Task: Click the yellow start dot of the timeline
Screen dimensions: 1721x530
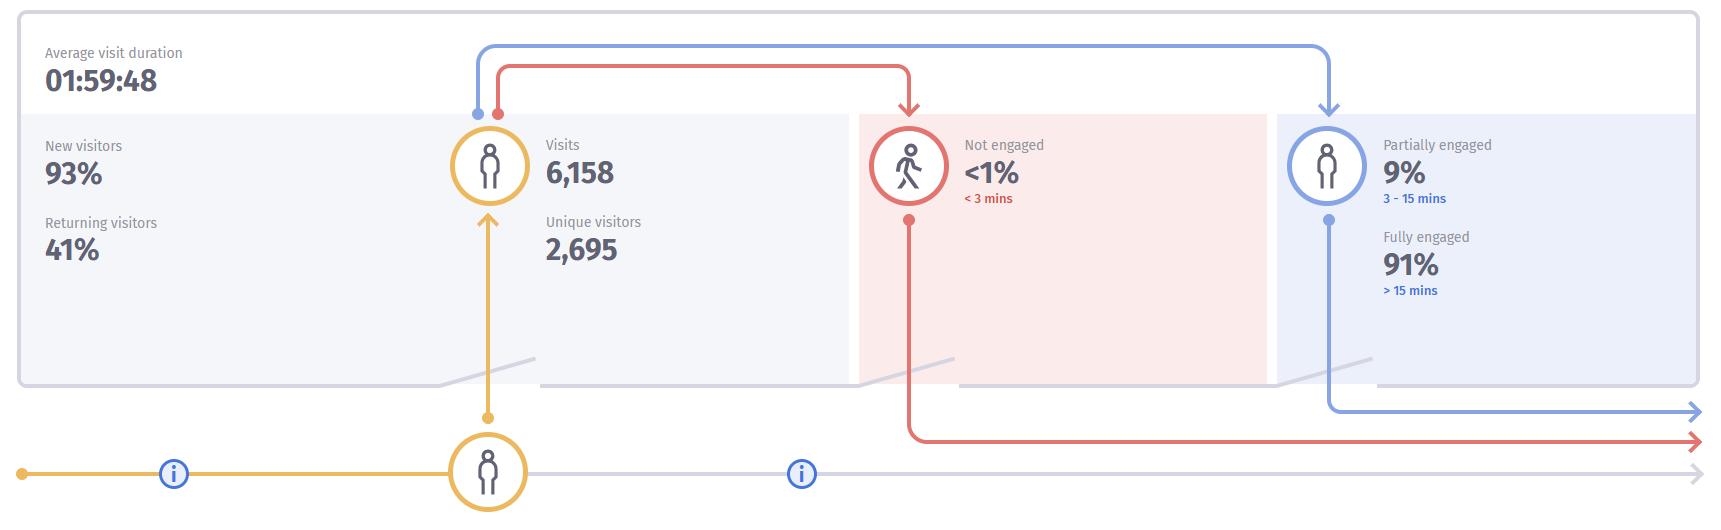Action: point(22,473)
